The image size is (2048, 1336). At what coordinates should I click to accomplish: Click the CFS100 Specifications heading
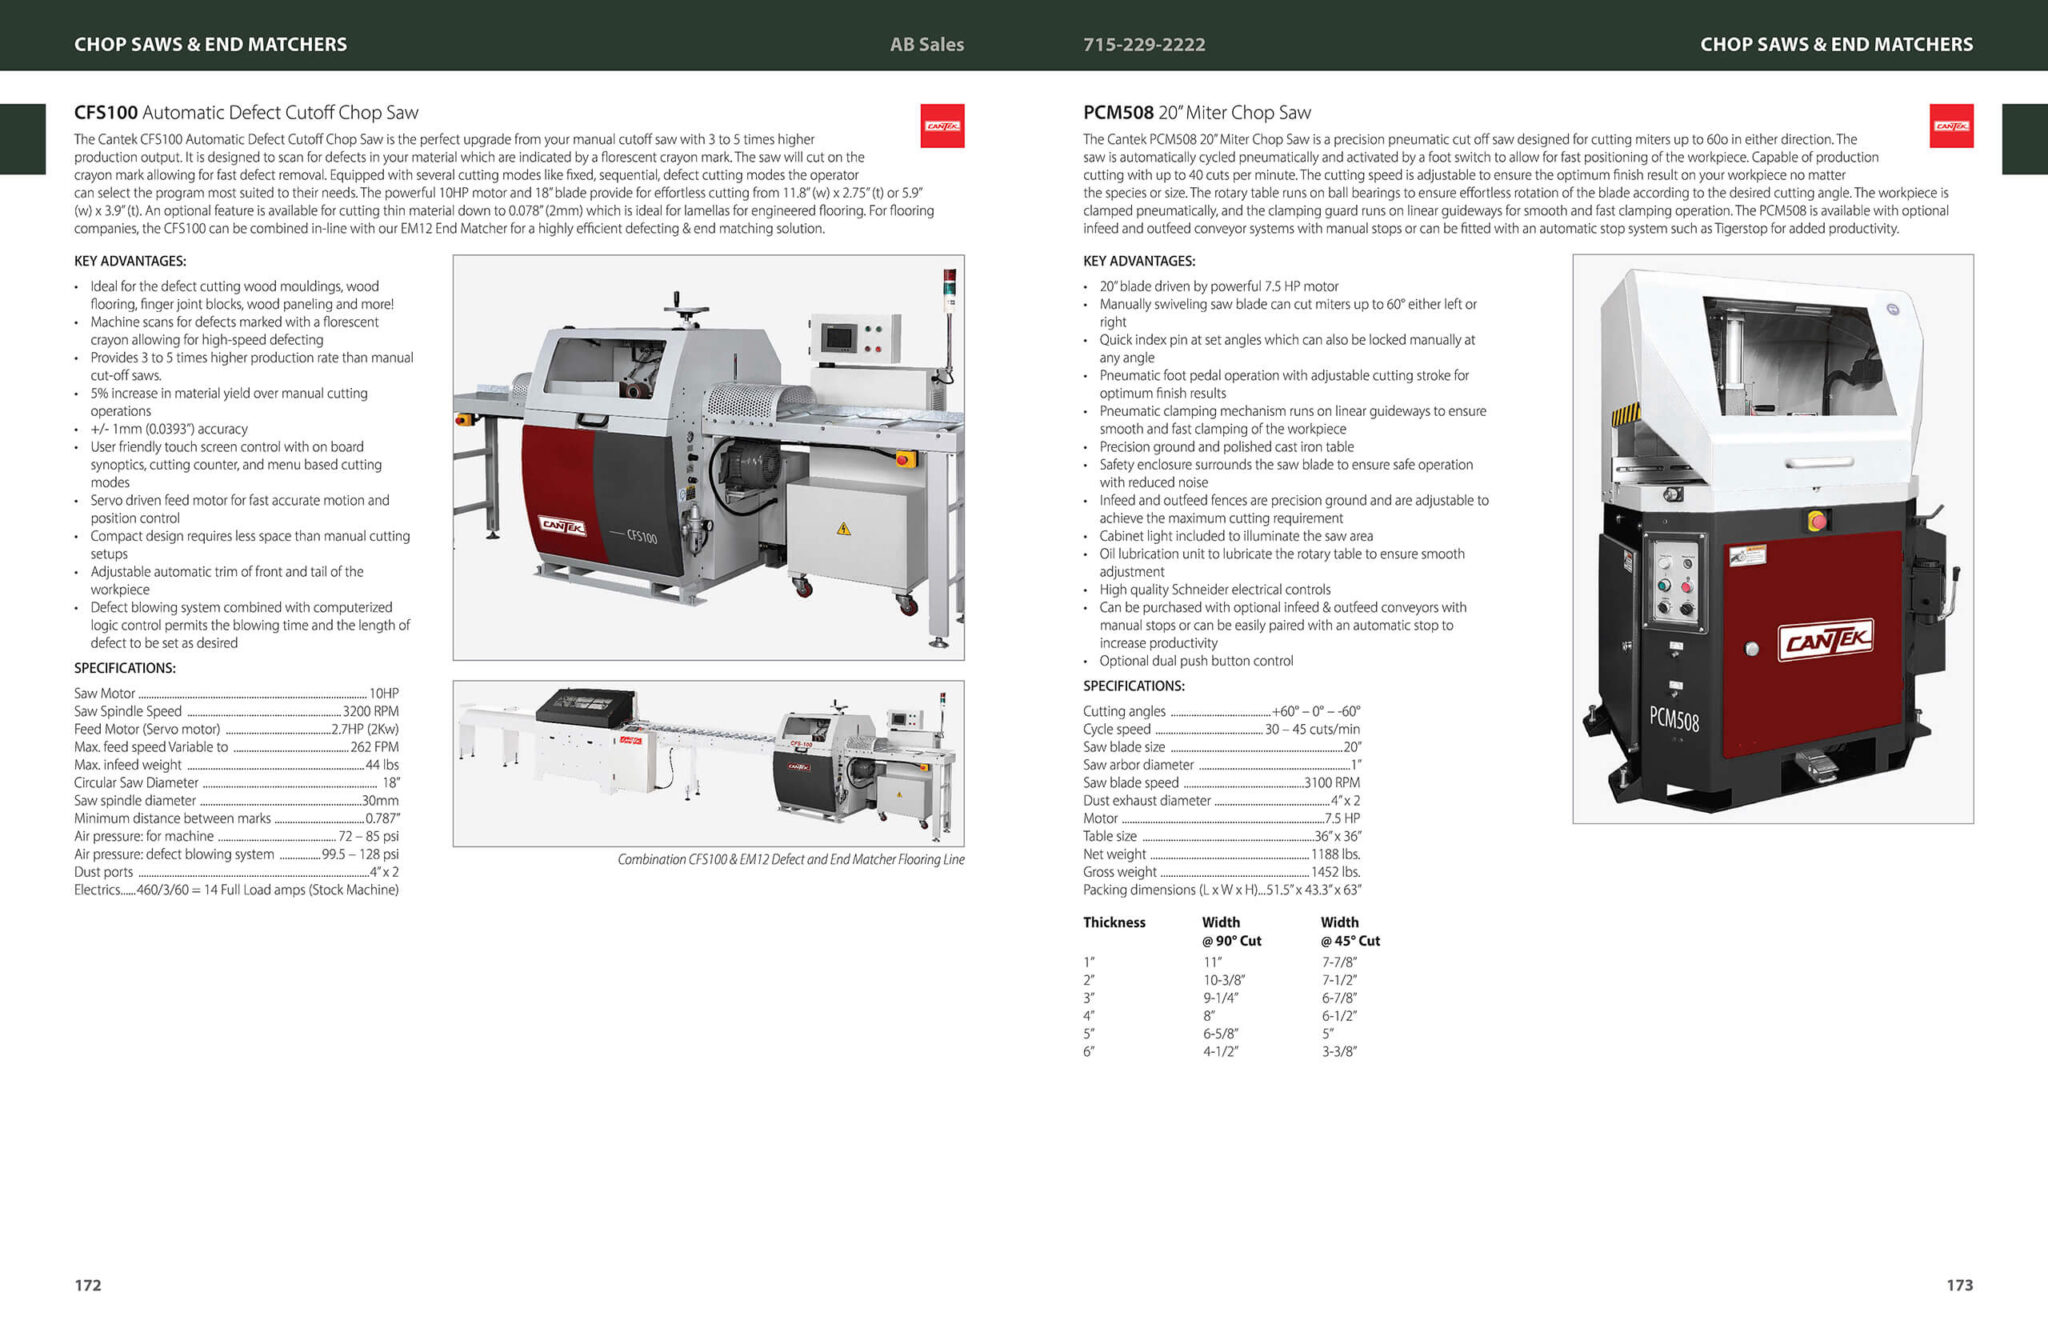[x=125, y=668]
